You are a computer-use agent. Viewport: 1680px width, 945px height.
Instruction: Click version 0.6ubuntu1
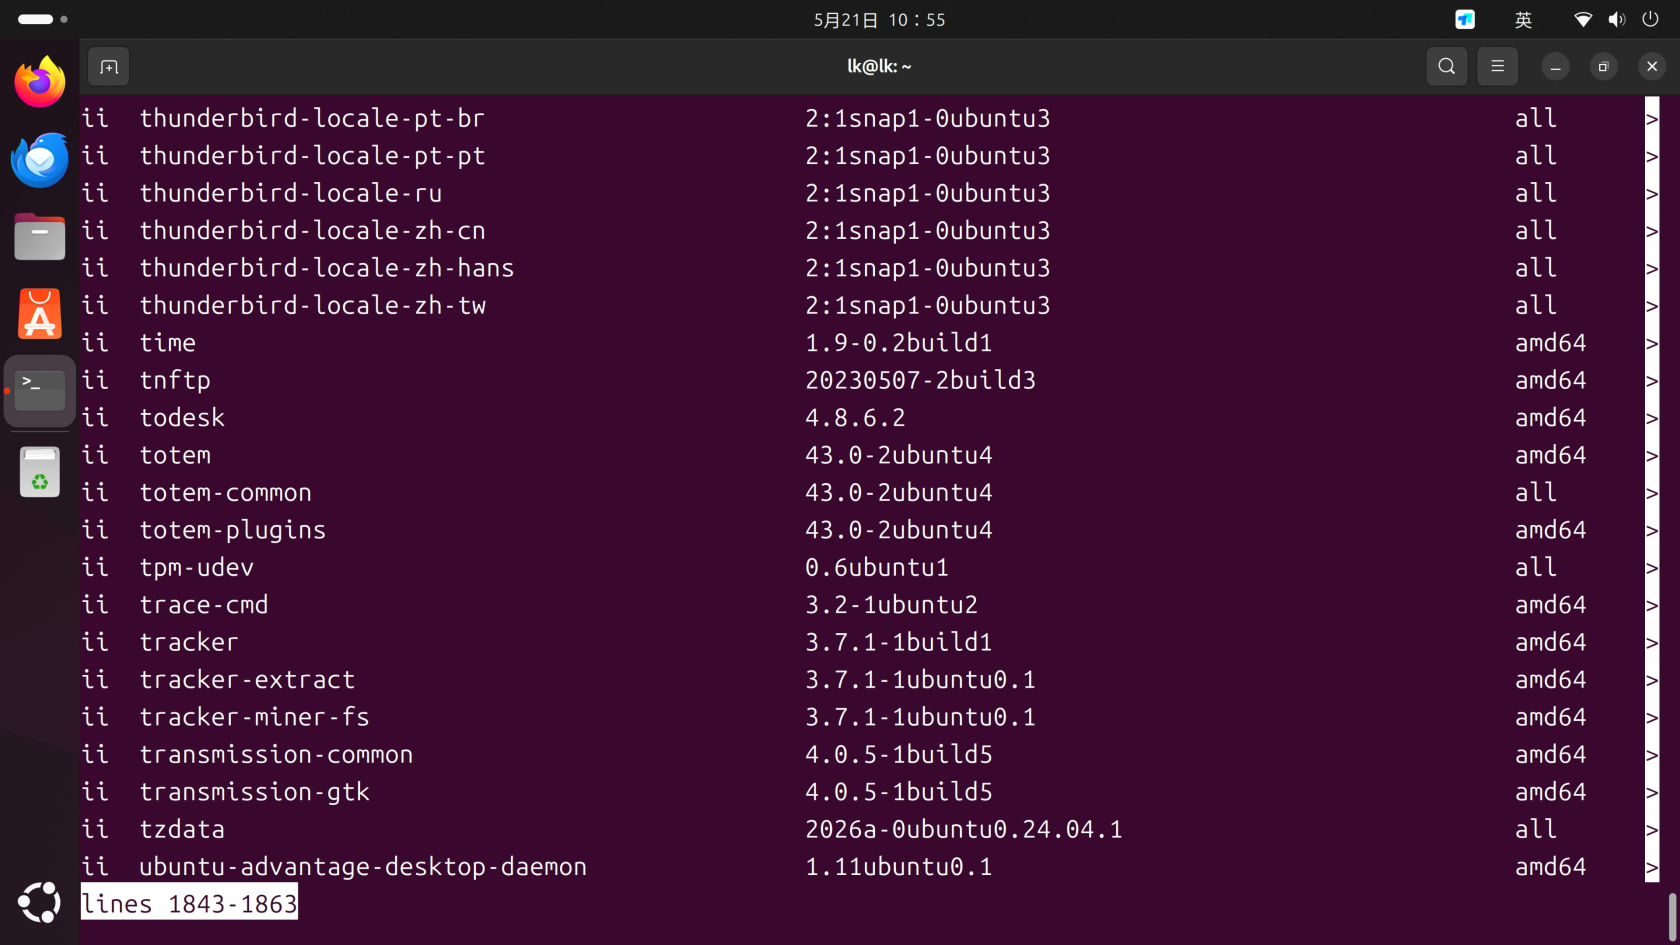click(x=877, y=567)
